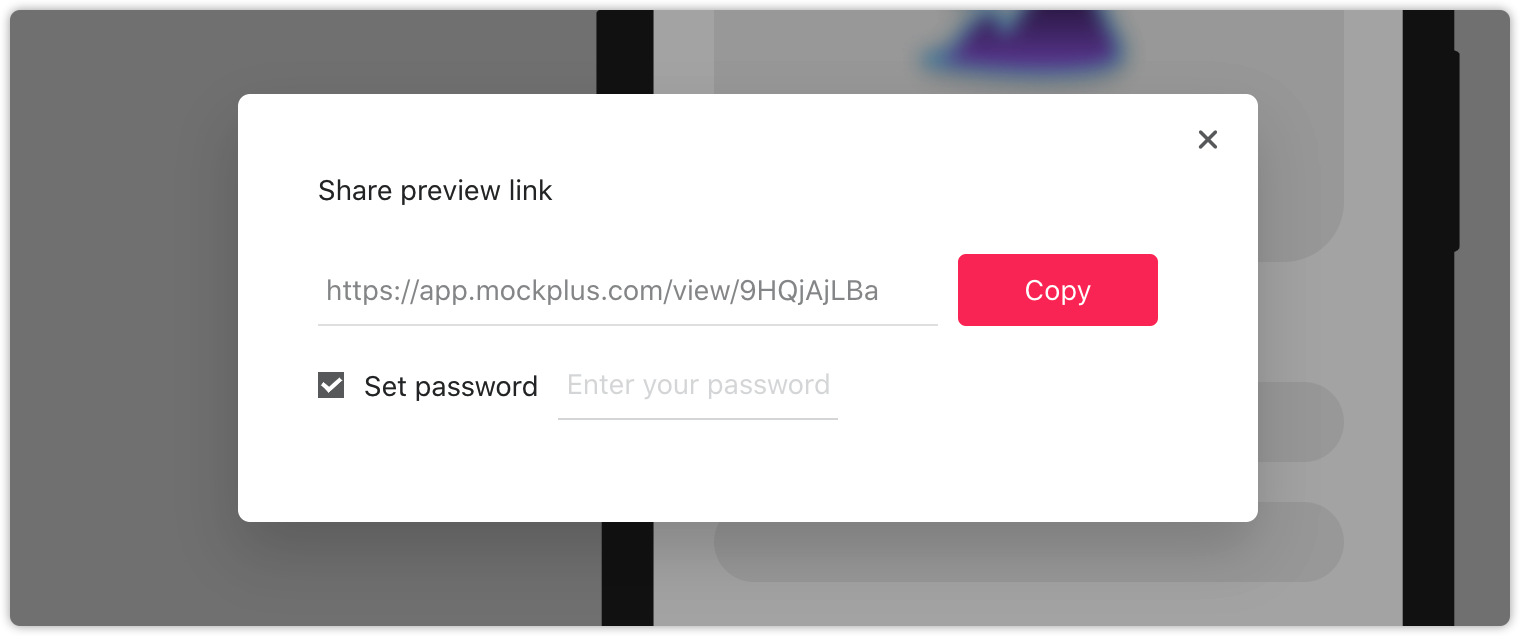Click the empty white space under password row
Screen dimensions: 1520x636
click(x=747, y=470)
